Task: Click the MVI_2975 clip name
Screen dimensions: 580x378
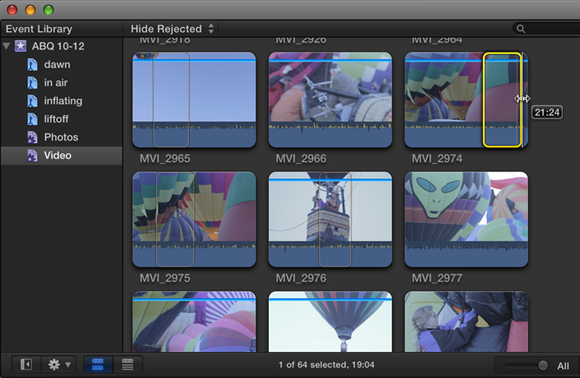Action: point(165,278)
